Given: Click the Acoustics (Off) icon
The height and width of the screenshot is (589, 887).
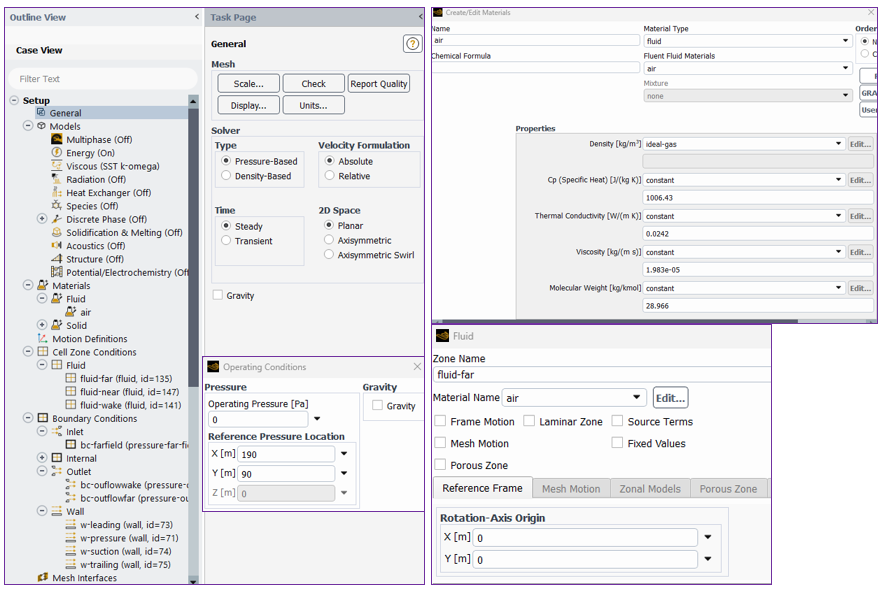Looking at the screenshot, I should coord(57,245).
